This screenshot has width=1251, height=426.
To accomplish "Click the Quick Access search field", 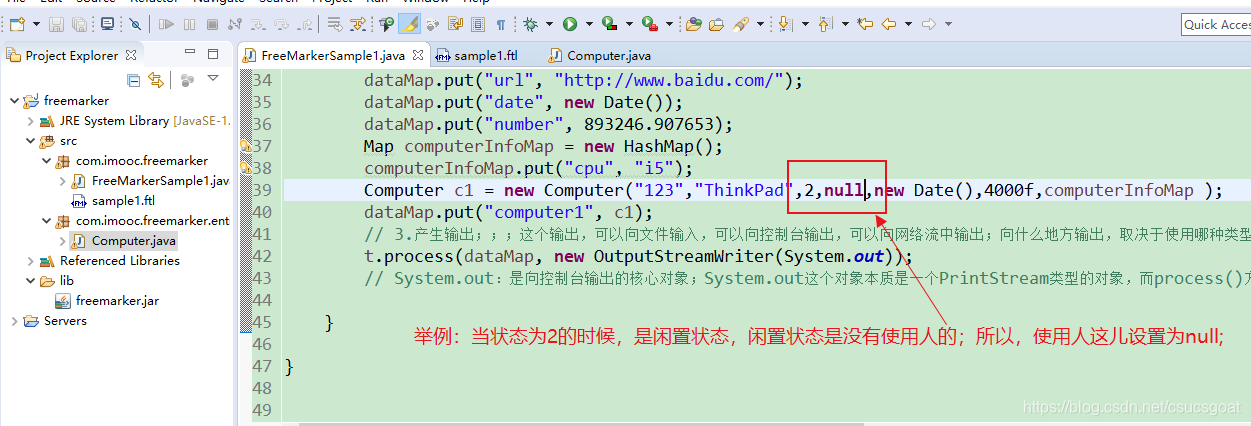I will click(x=1215, y=24).
